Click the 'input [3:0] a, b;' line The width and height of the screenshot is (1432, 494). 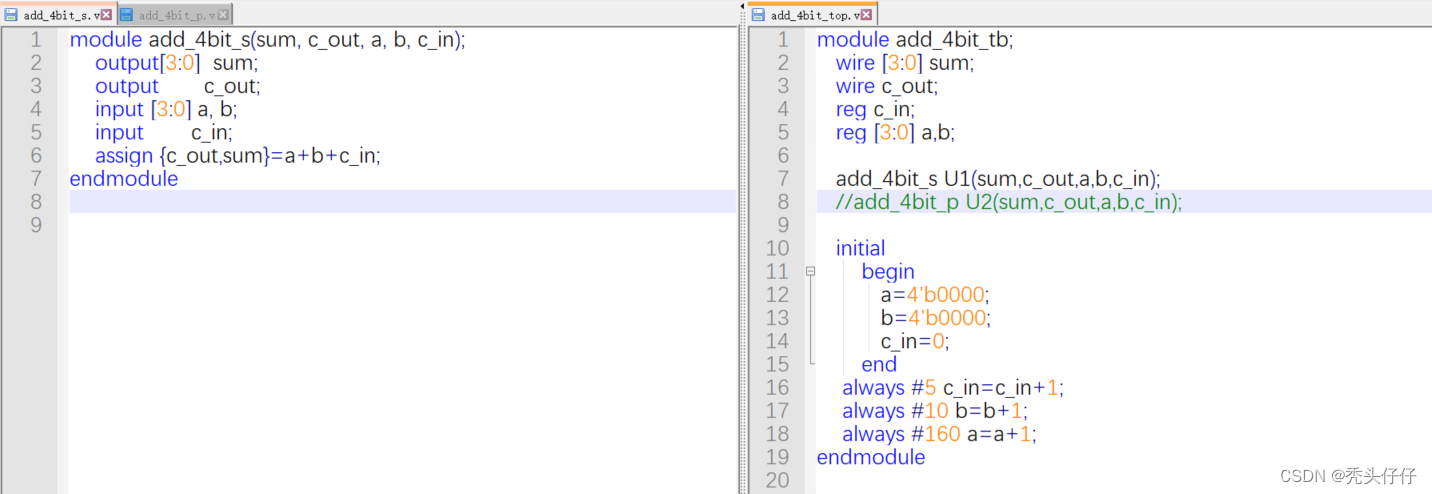pos(166,109)
